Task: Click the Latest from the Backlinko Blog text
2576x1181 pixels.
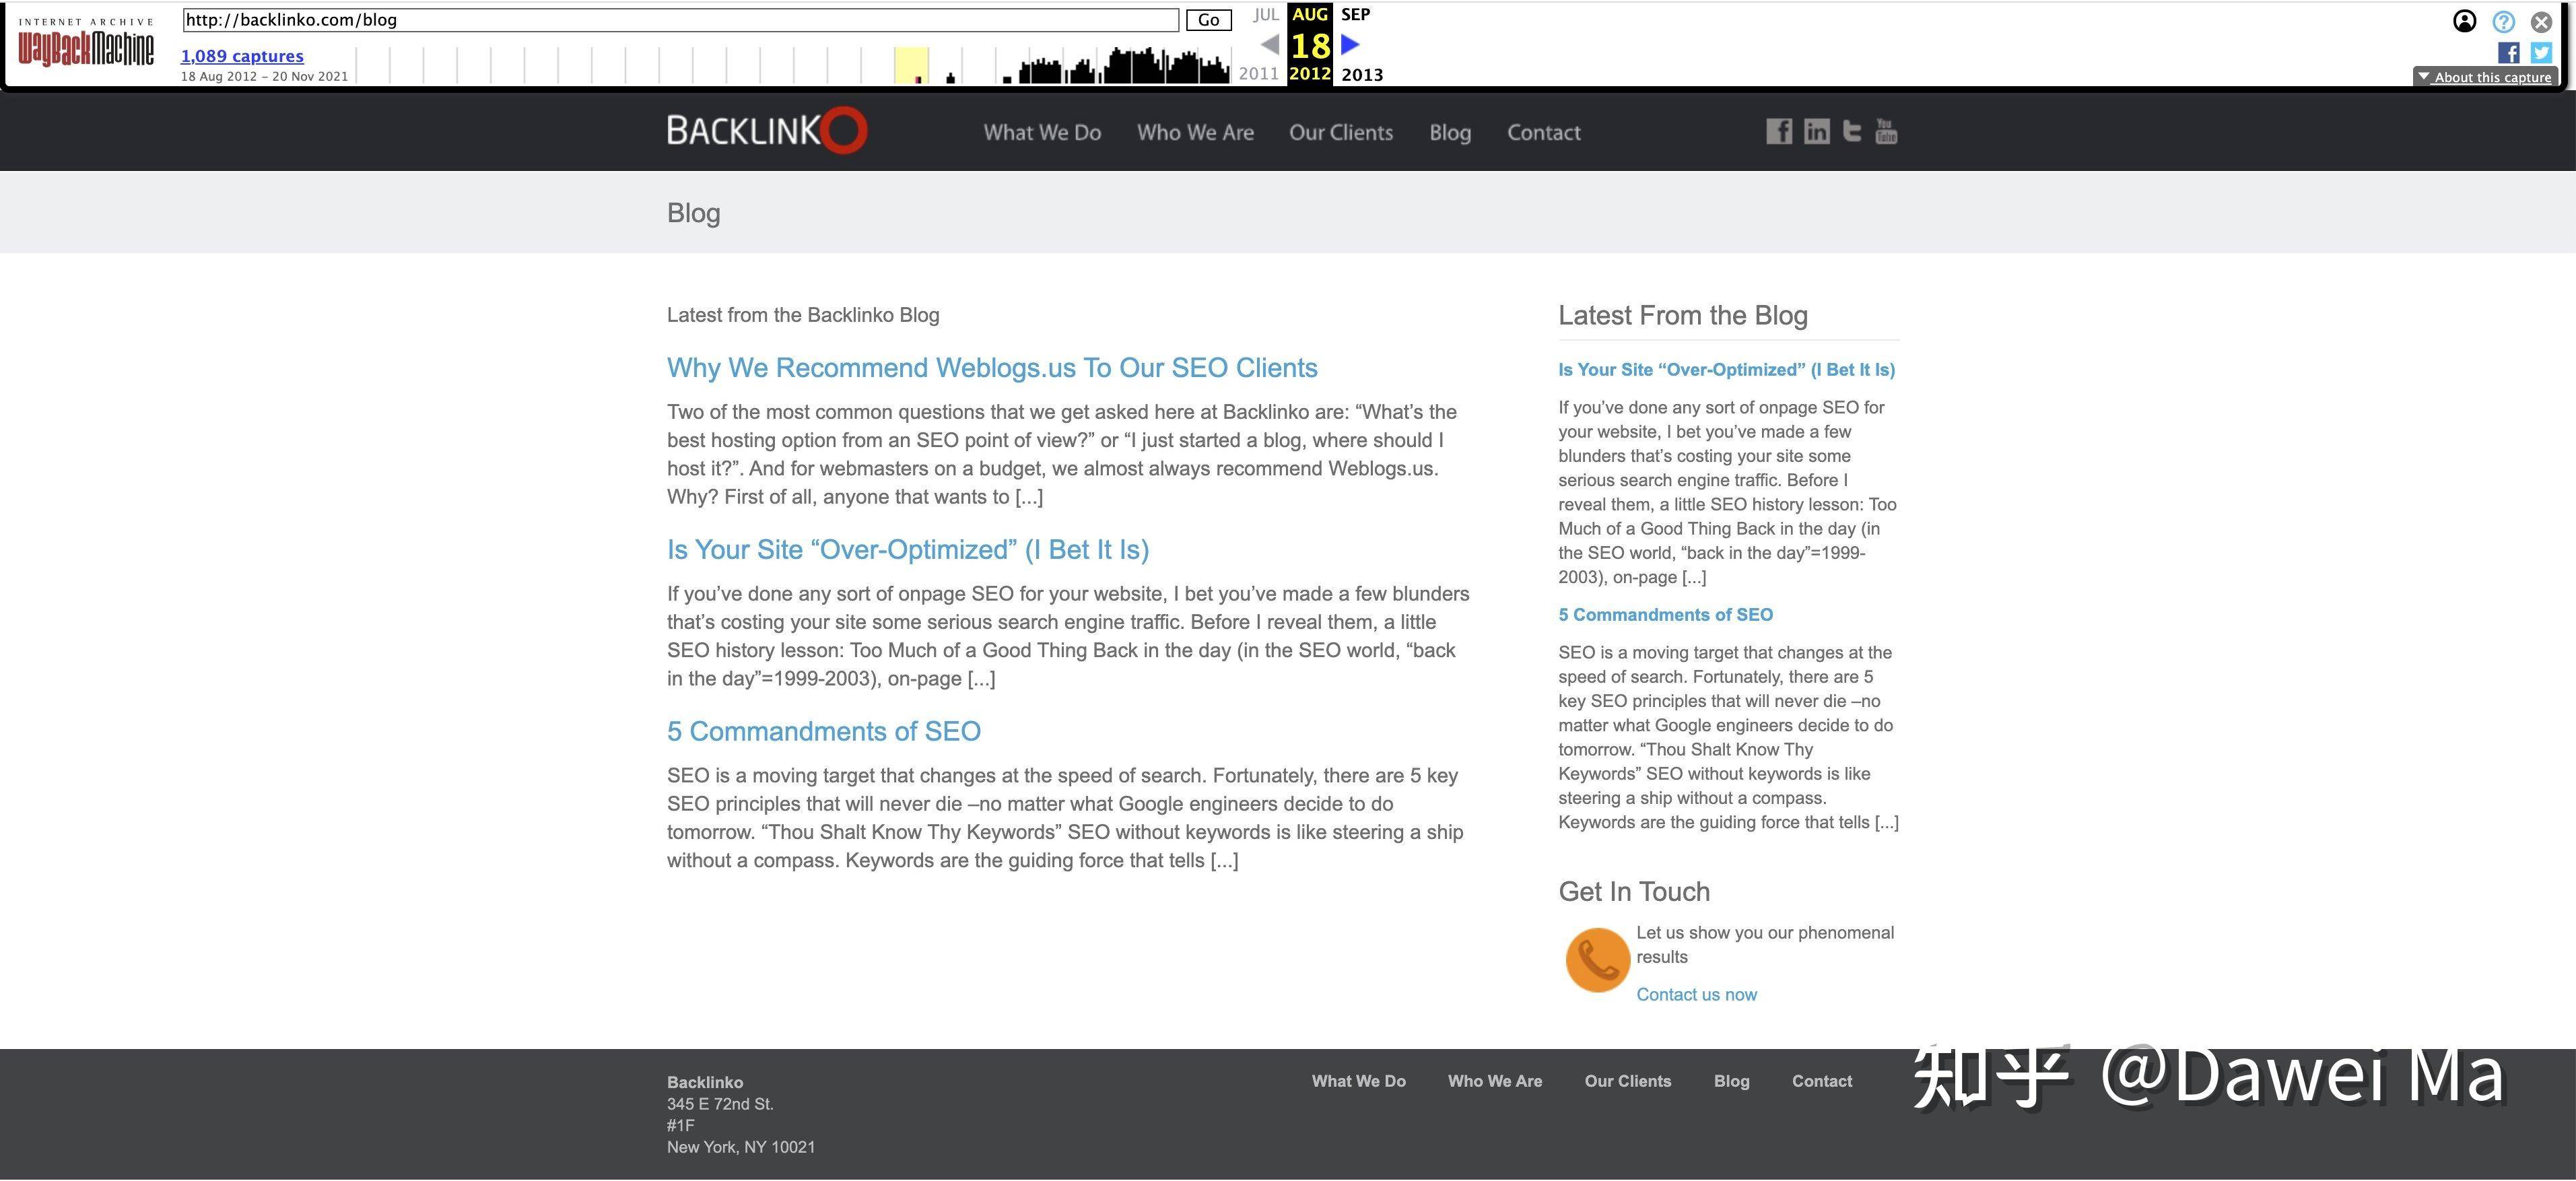Action: click(x=803, y=315)
